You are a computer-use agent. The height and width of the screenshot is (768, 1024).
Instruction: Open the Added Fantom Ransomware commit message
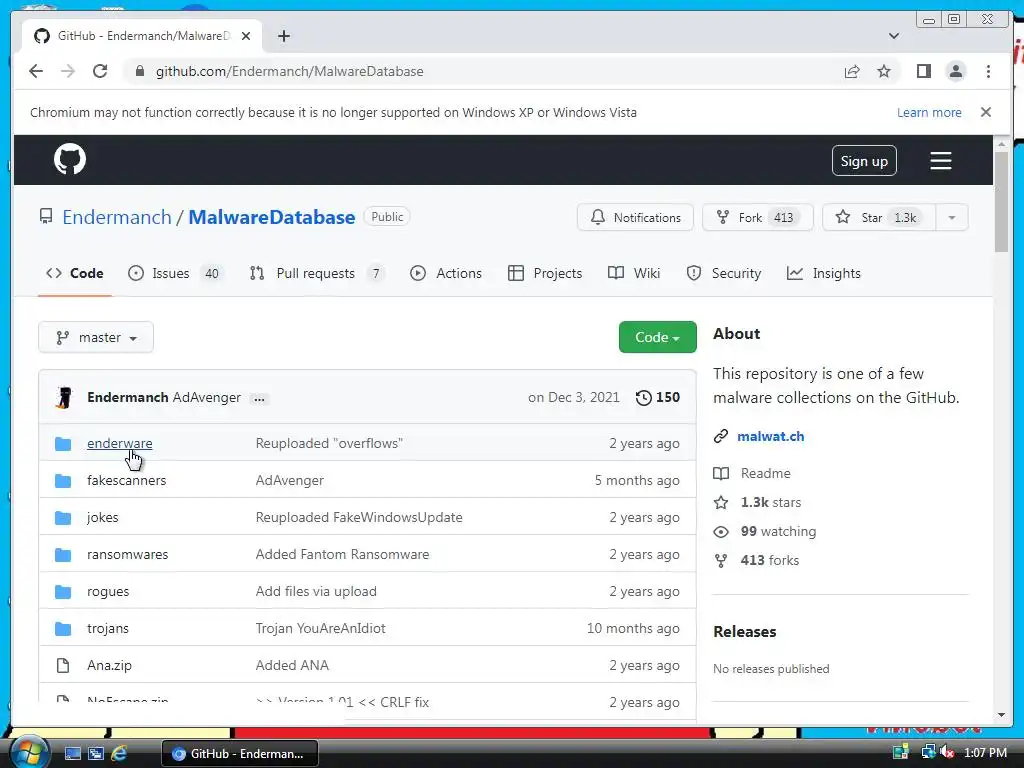point(342,554)
